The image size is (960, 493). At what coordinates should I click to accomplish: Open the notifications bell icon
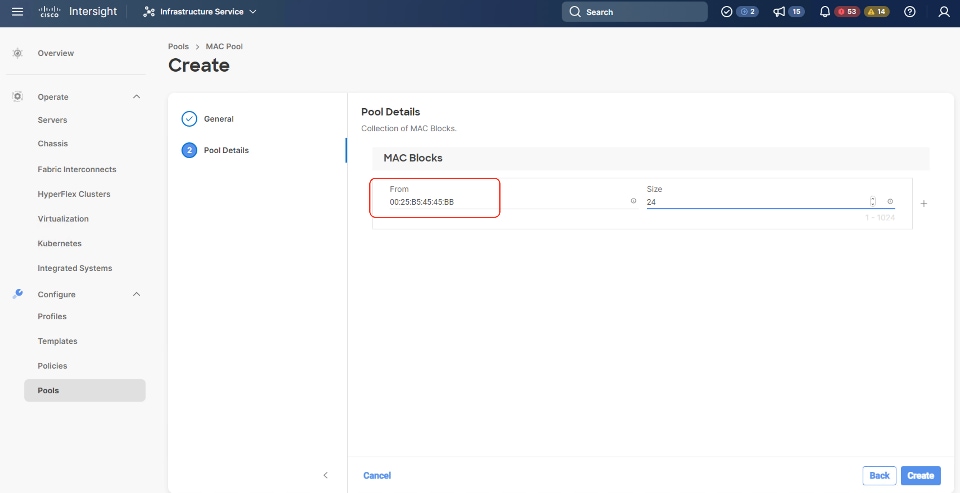[x=825, y=12]
